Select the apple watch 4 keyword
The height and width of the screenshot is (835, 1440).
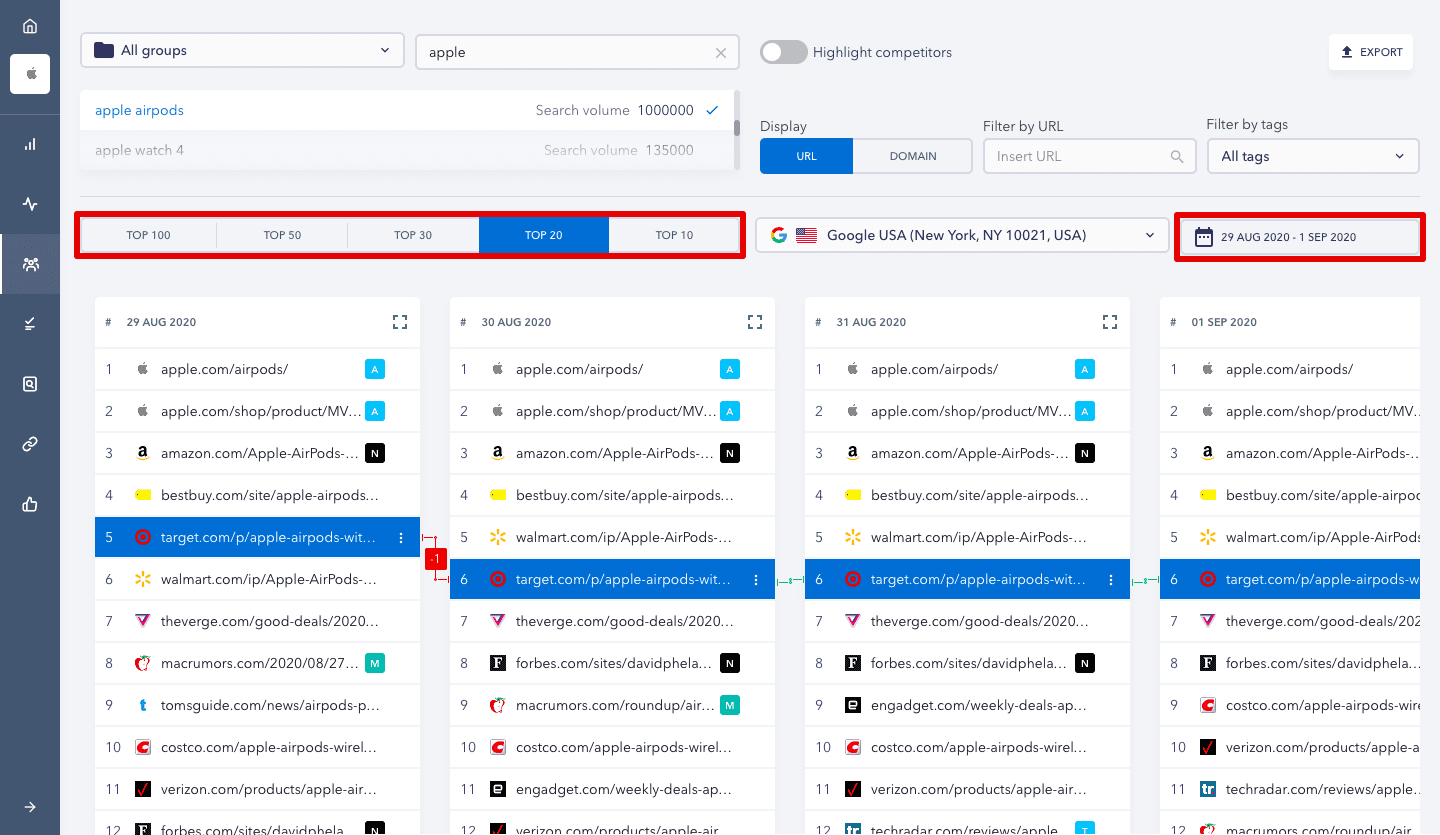tap(406, 150)
